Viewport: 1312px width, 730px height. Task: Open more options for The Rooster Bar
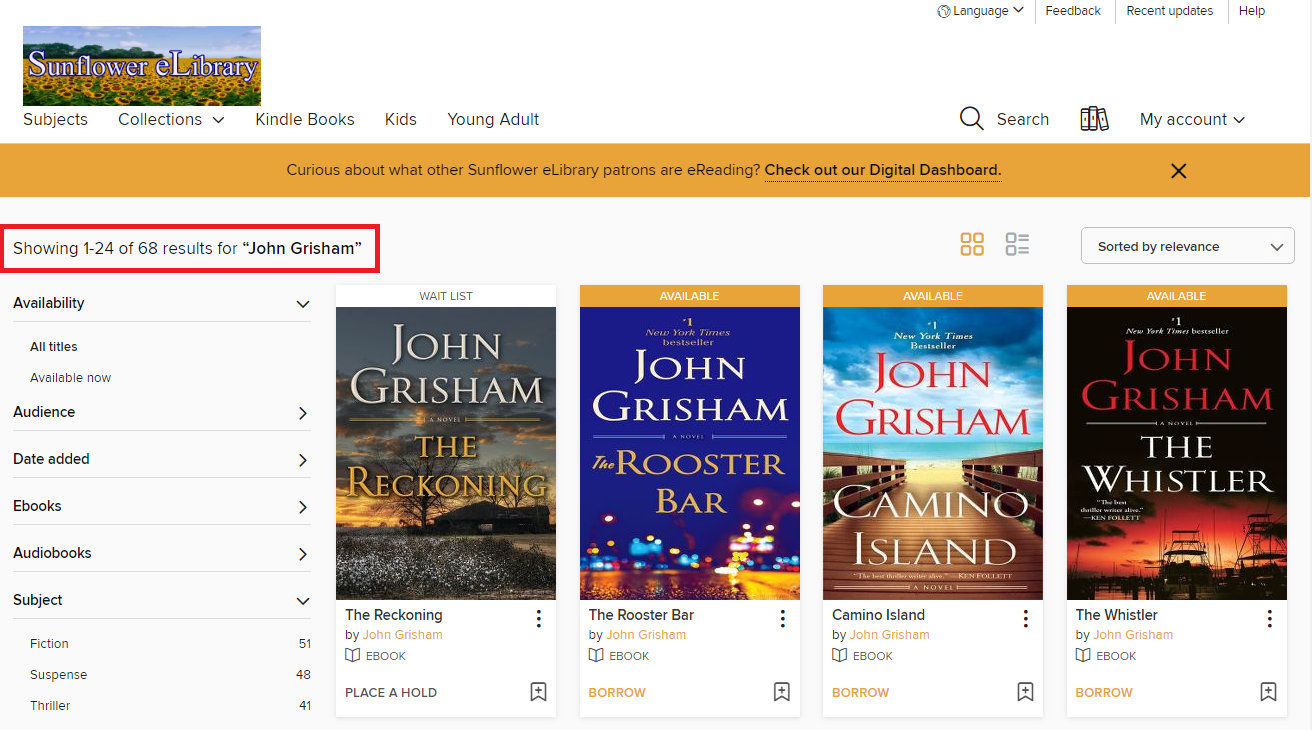tap(782, 619)
